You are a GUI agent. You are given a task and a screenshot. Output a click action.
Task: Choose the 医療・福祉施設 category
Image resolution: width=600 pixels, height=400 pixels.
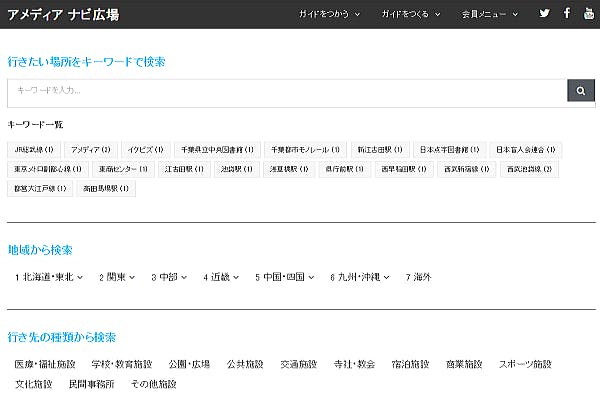coord(45,364)
